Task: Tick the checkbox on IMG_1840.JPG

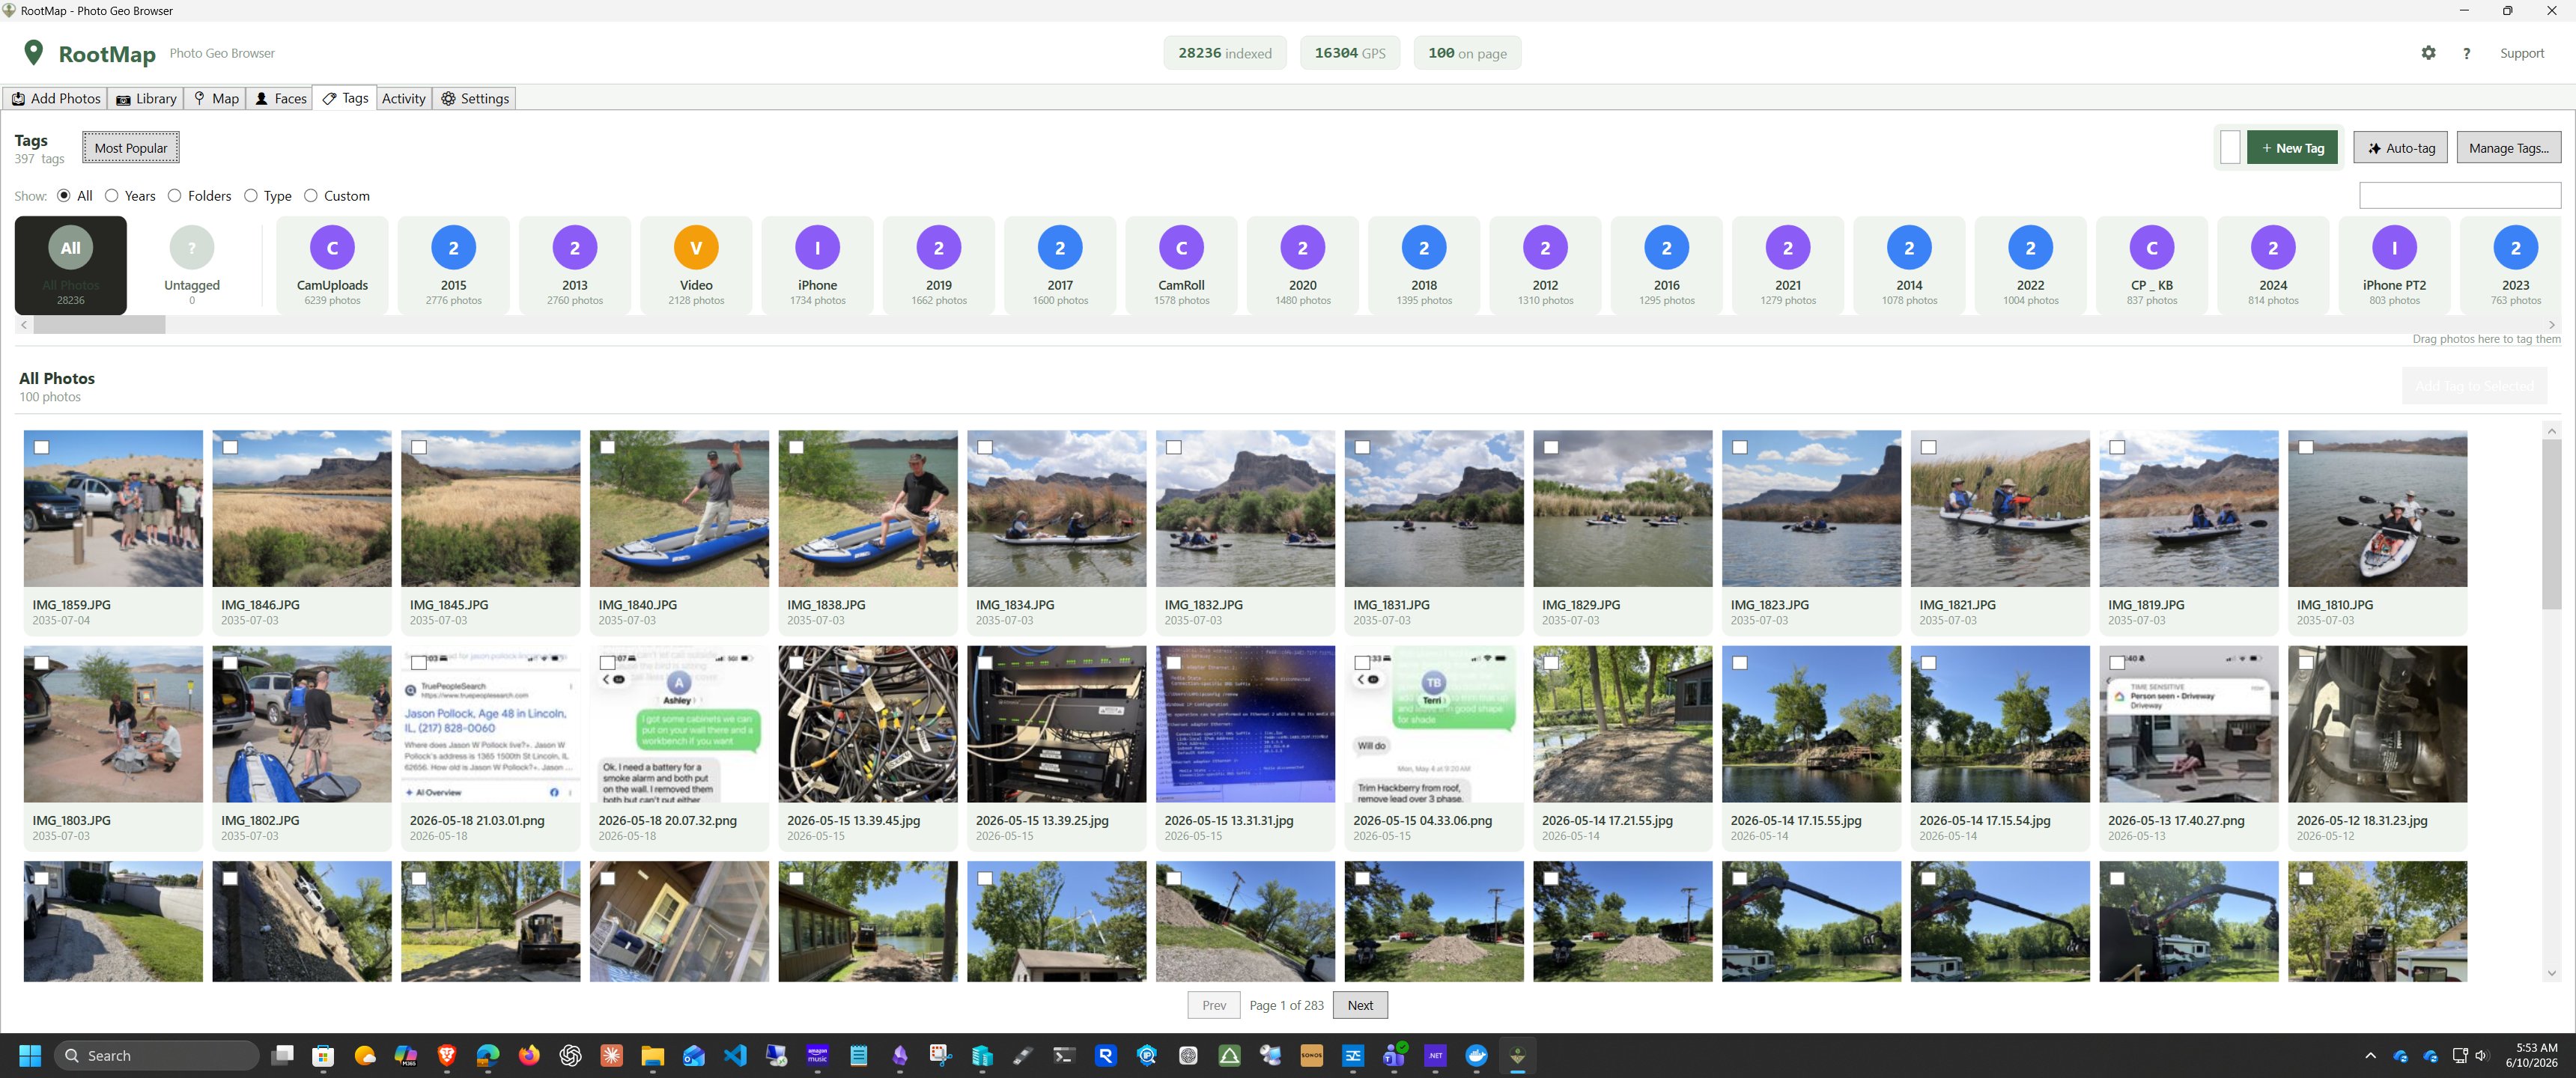Action: click(608, 447)
